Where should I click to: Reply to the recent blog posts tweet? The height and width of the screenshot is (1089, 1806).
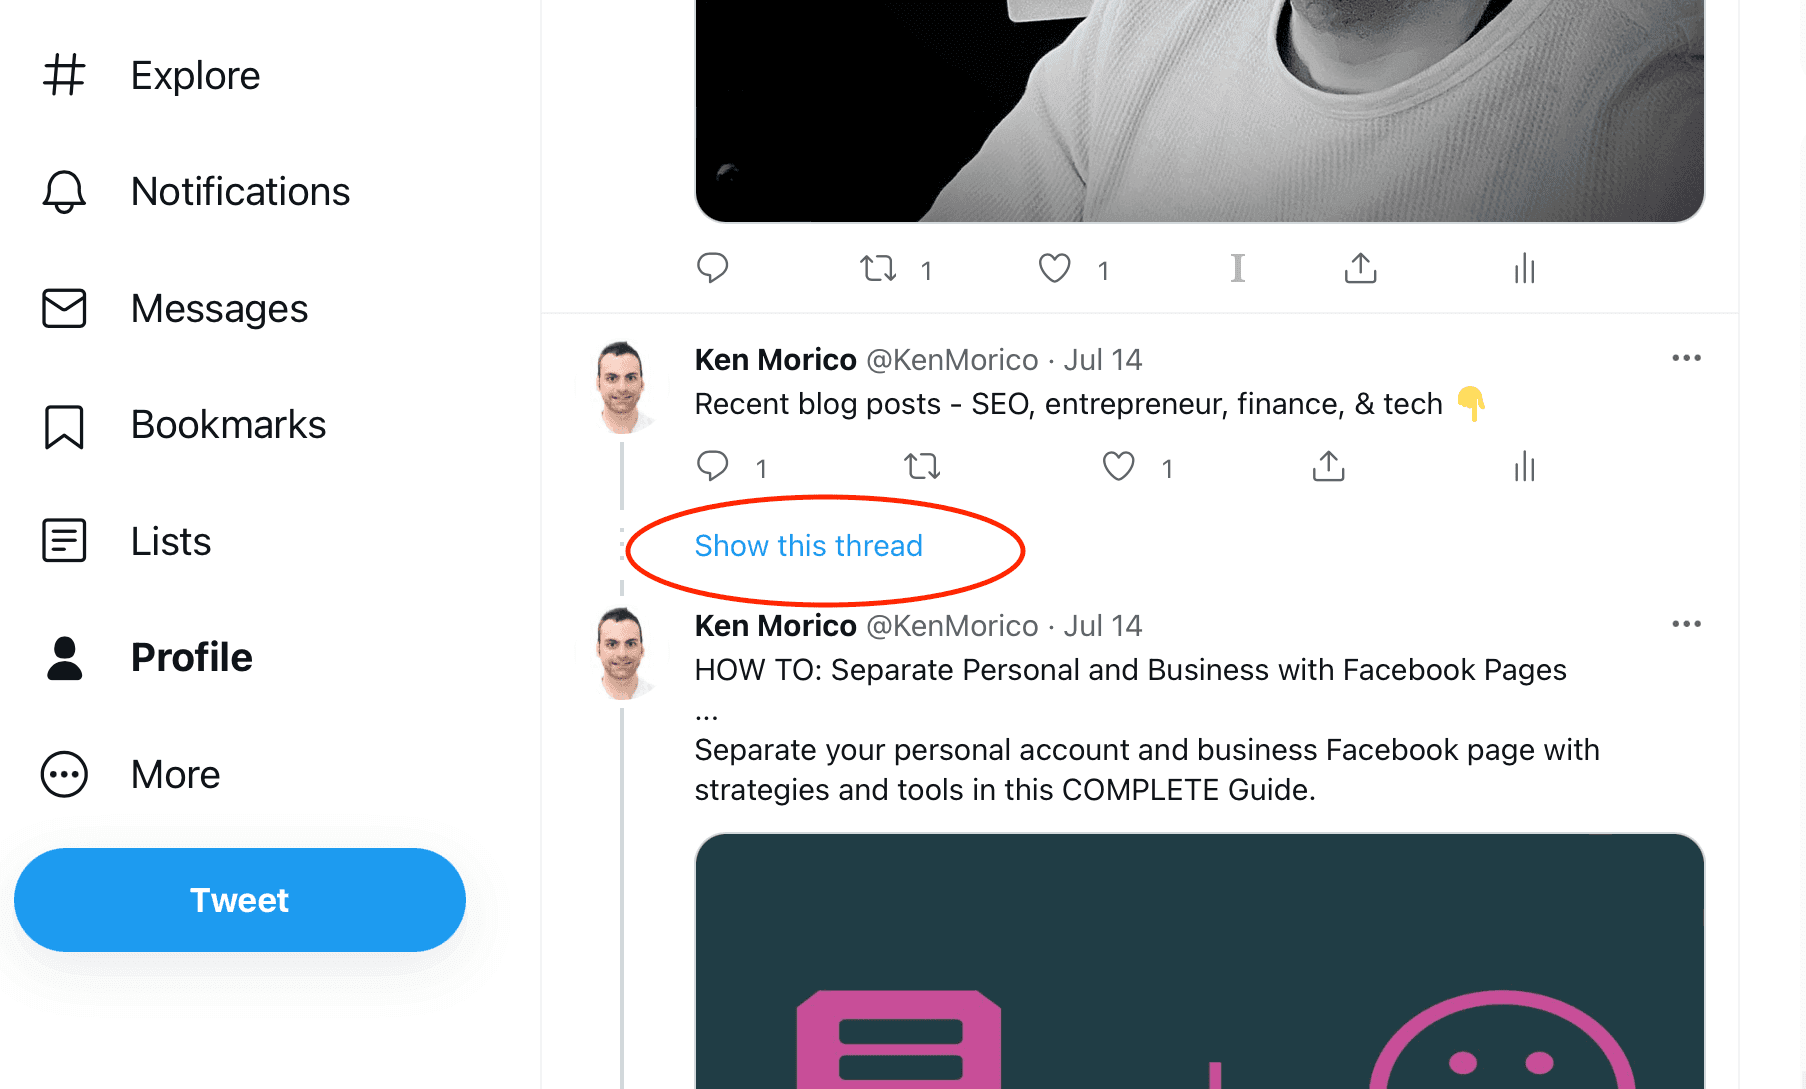(712, 465)
